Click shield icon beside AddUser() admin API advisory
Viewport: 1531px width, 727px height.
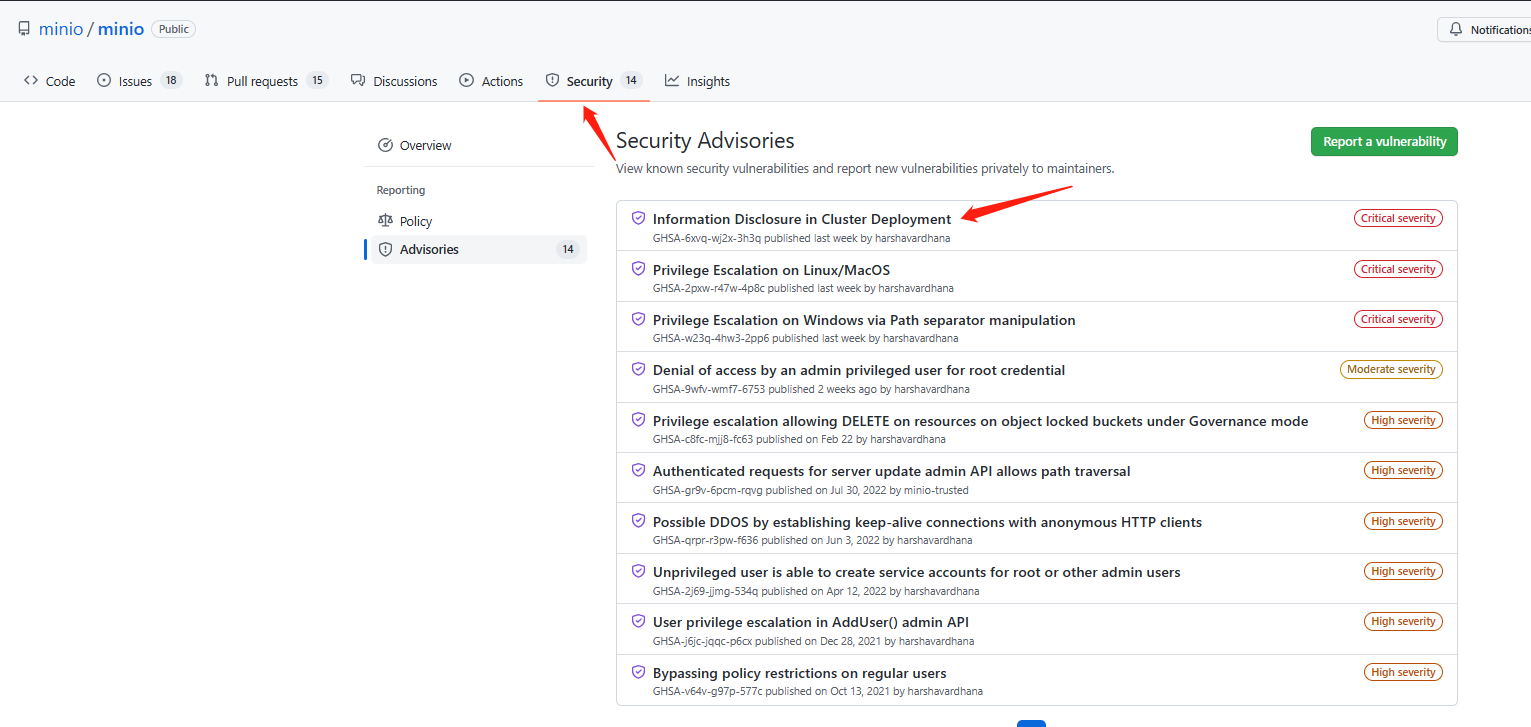click(x=638, y=621)
